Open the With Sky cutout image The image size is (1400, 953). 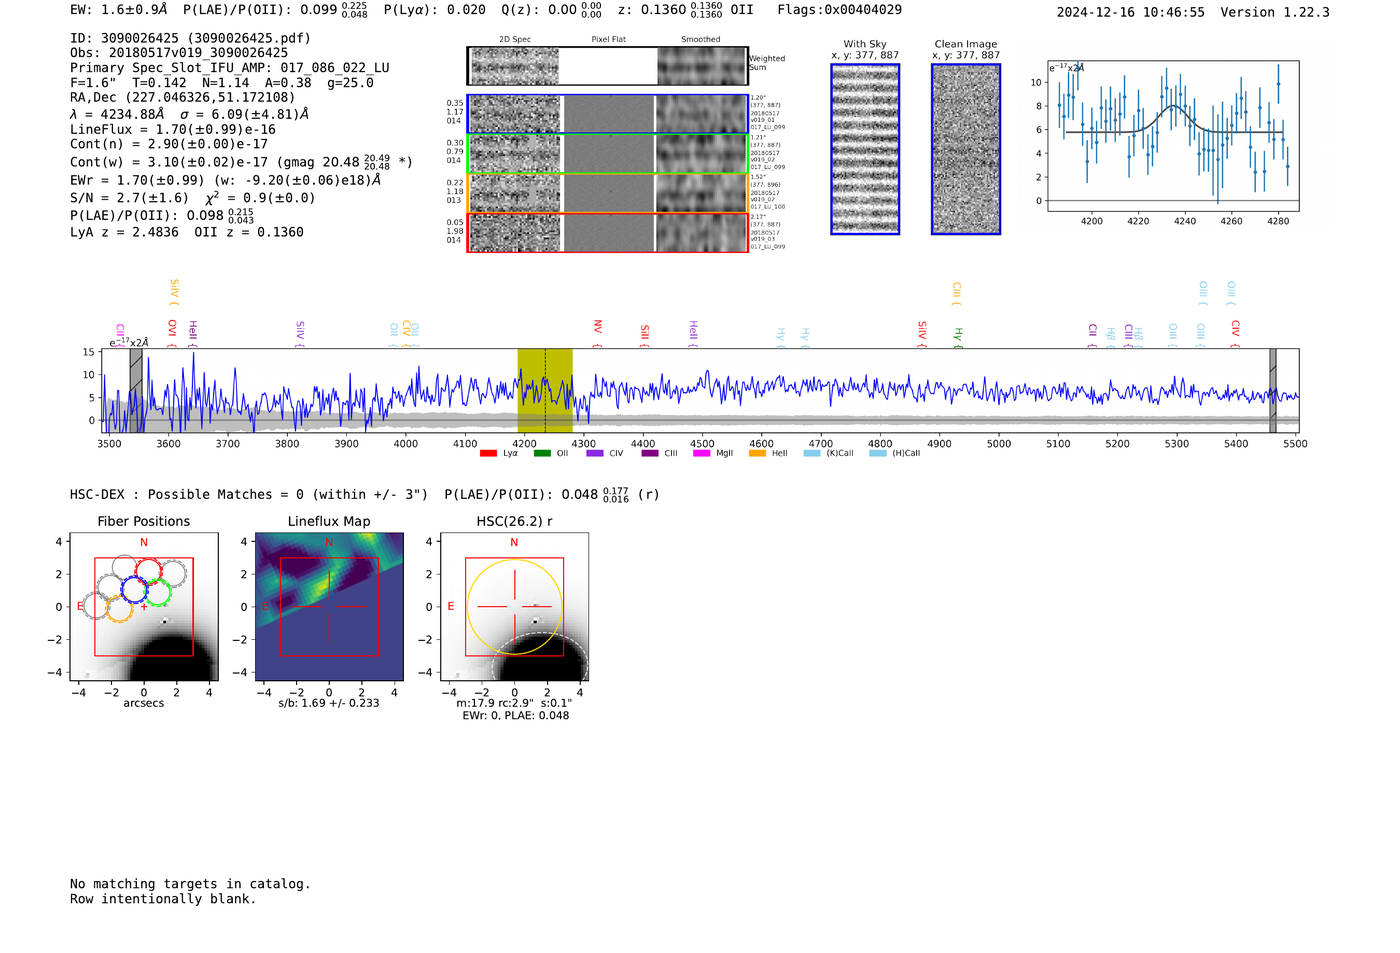click(x=865, y=149)
